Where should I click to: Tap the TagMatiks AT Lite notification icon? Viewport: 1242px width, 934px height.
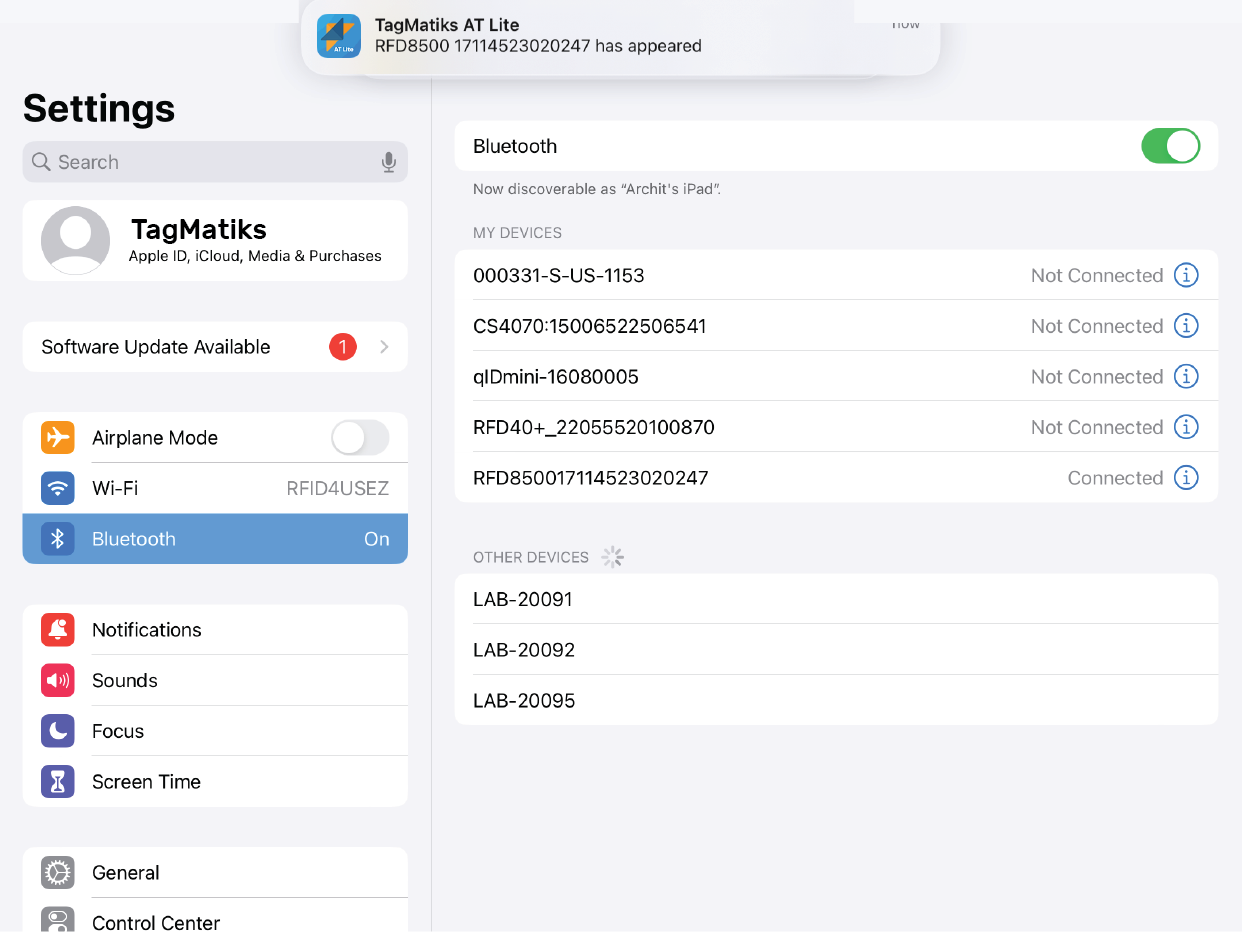(339, 36)
